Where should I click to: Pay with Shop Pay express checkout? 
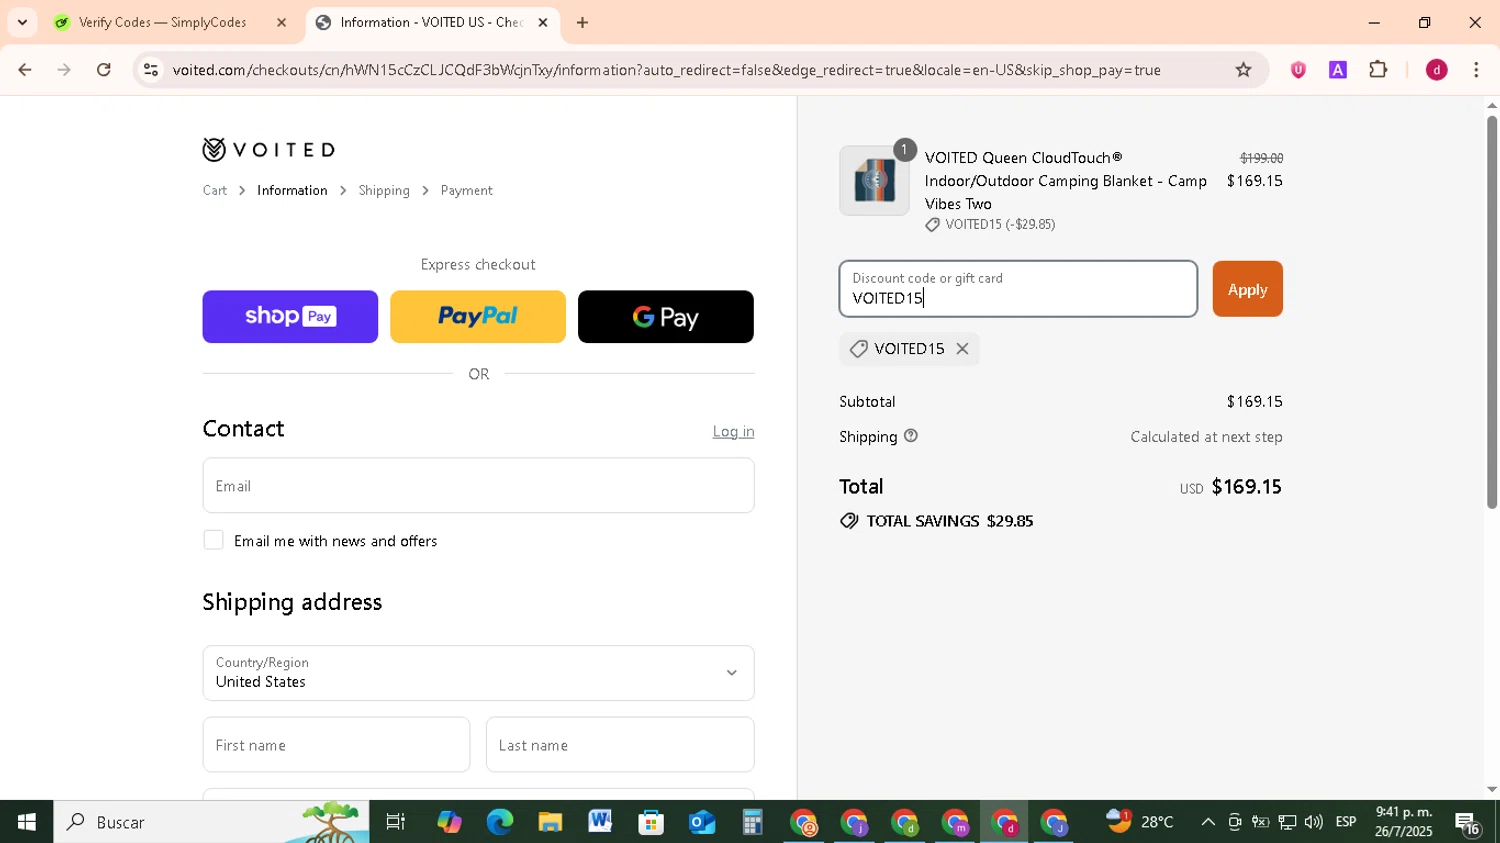pos(290,317)
